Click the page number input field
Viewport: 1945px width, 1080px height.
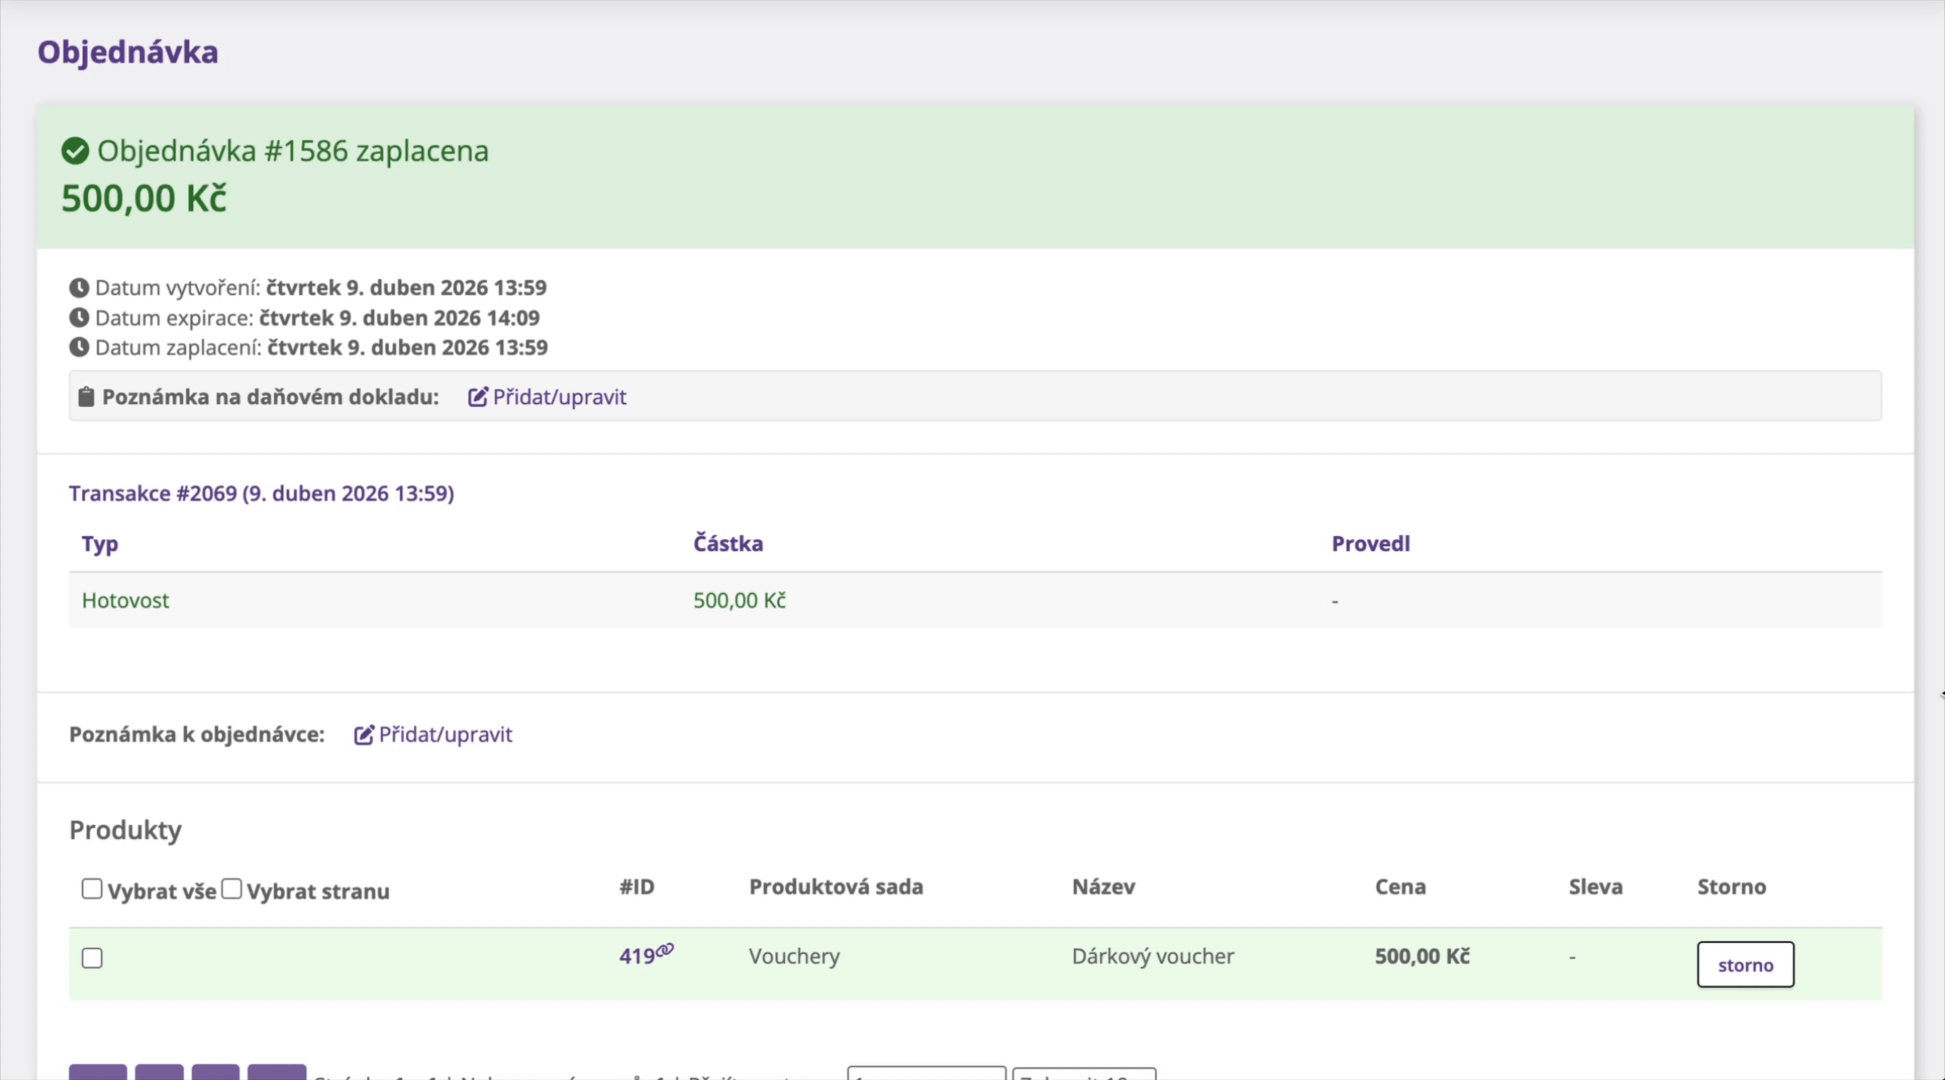pyautogui.click(x=926, y=1074)
